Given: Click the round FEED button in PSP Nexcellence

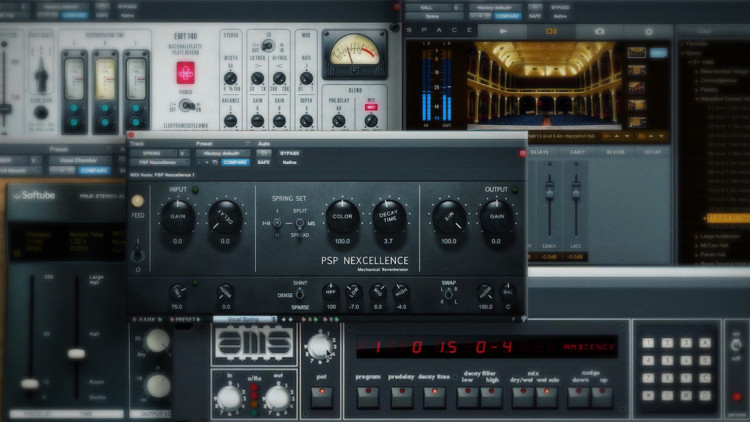Looking at the screenshot, I should (137, 201).
